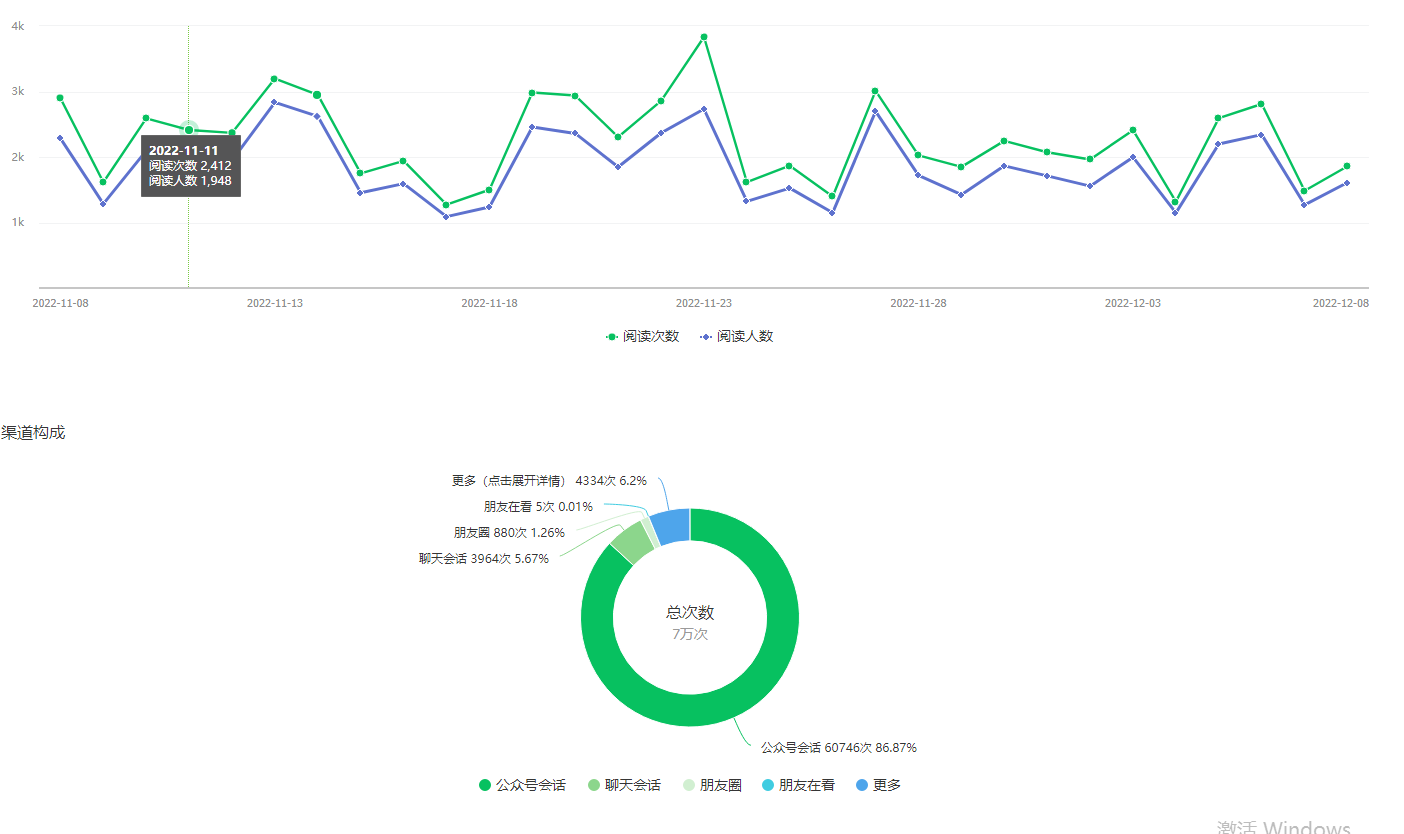Hide 朋友圈 series via legend
Viewport: 1404px width, 834px height.
pos(712,785)
